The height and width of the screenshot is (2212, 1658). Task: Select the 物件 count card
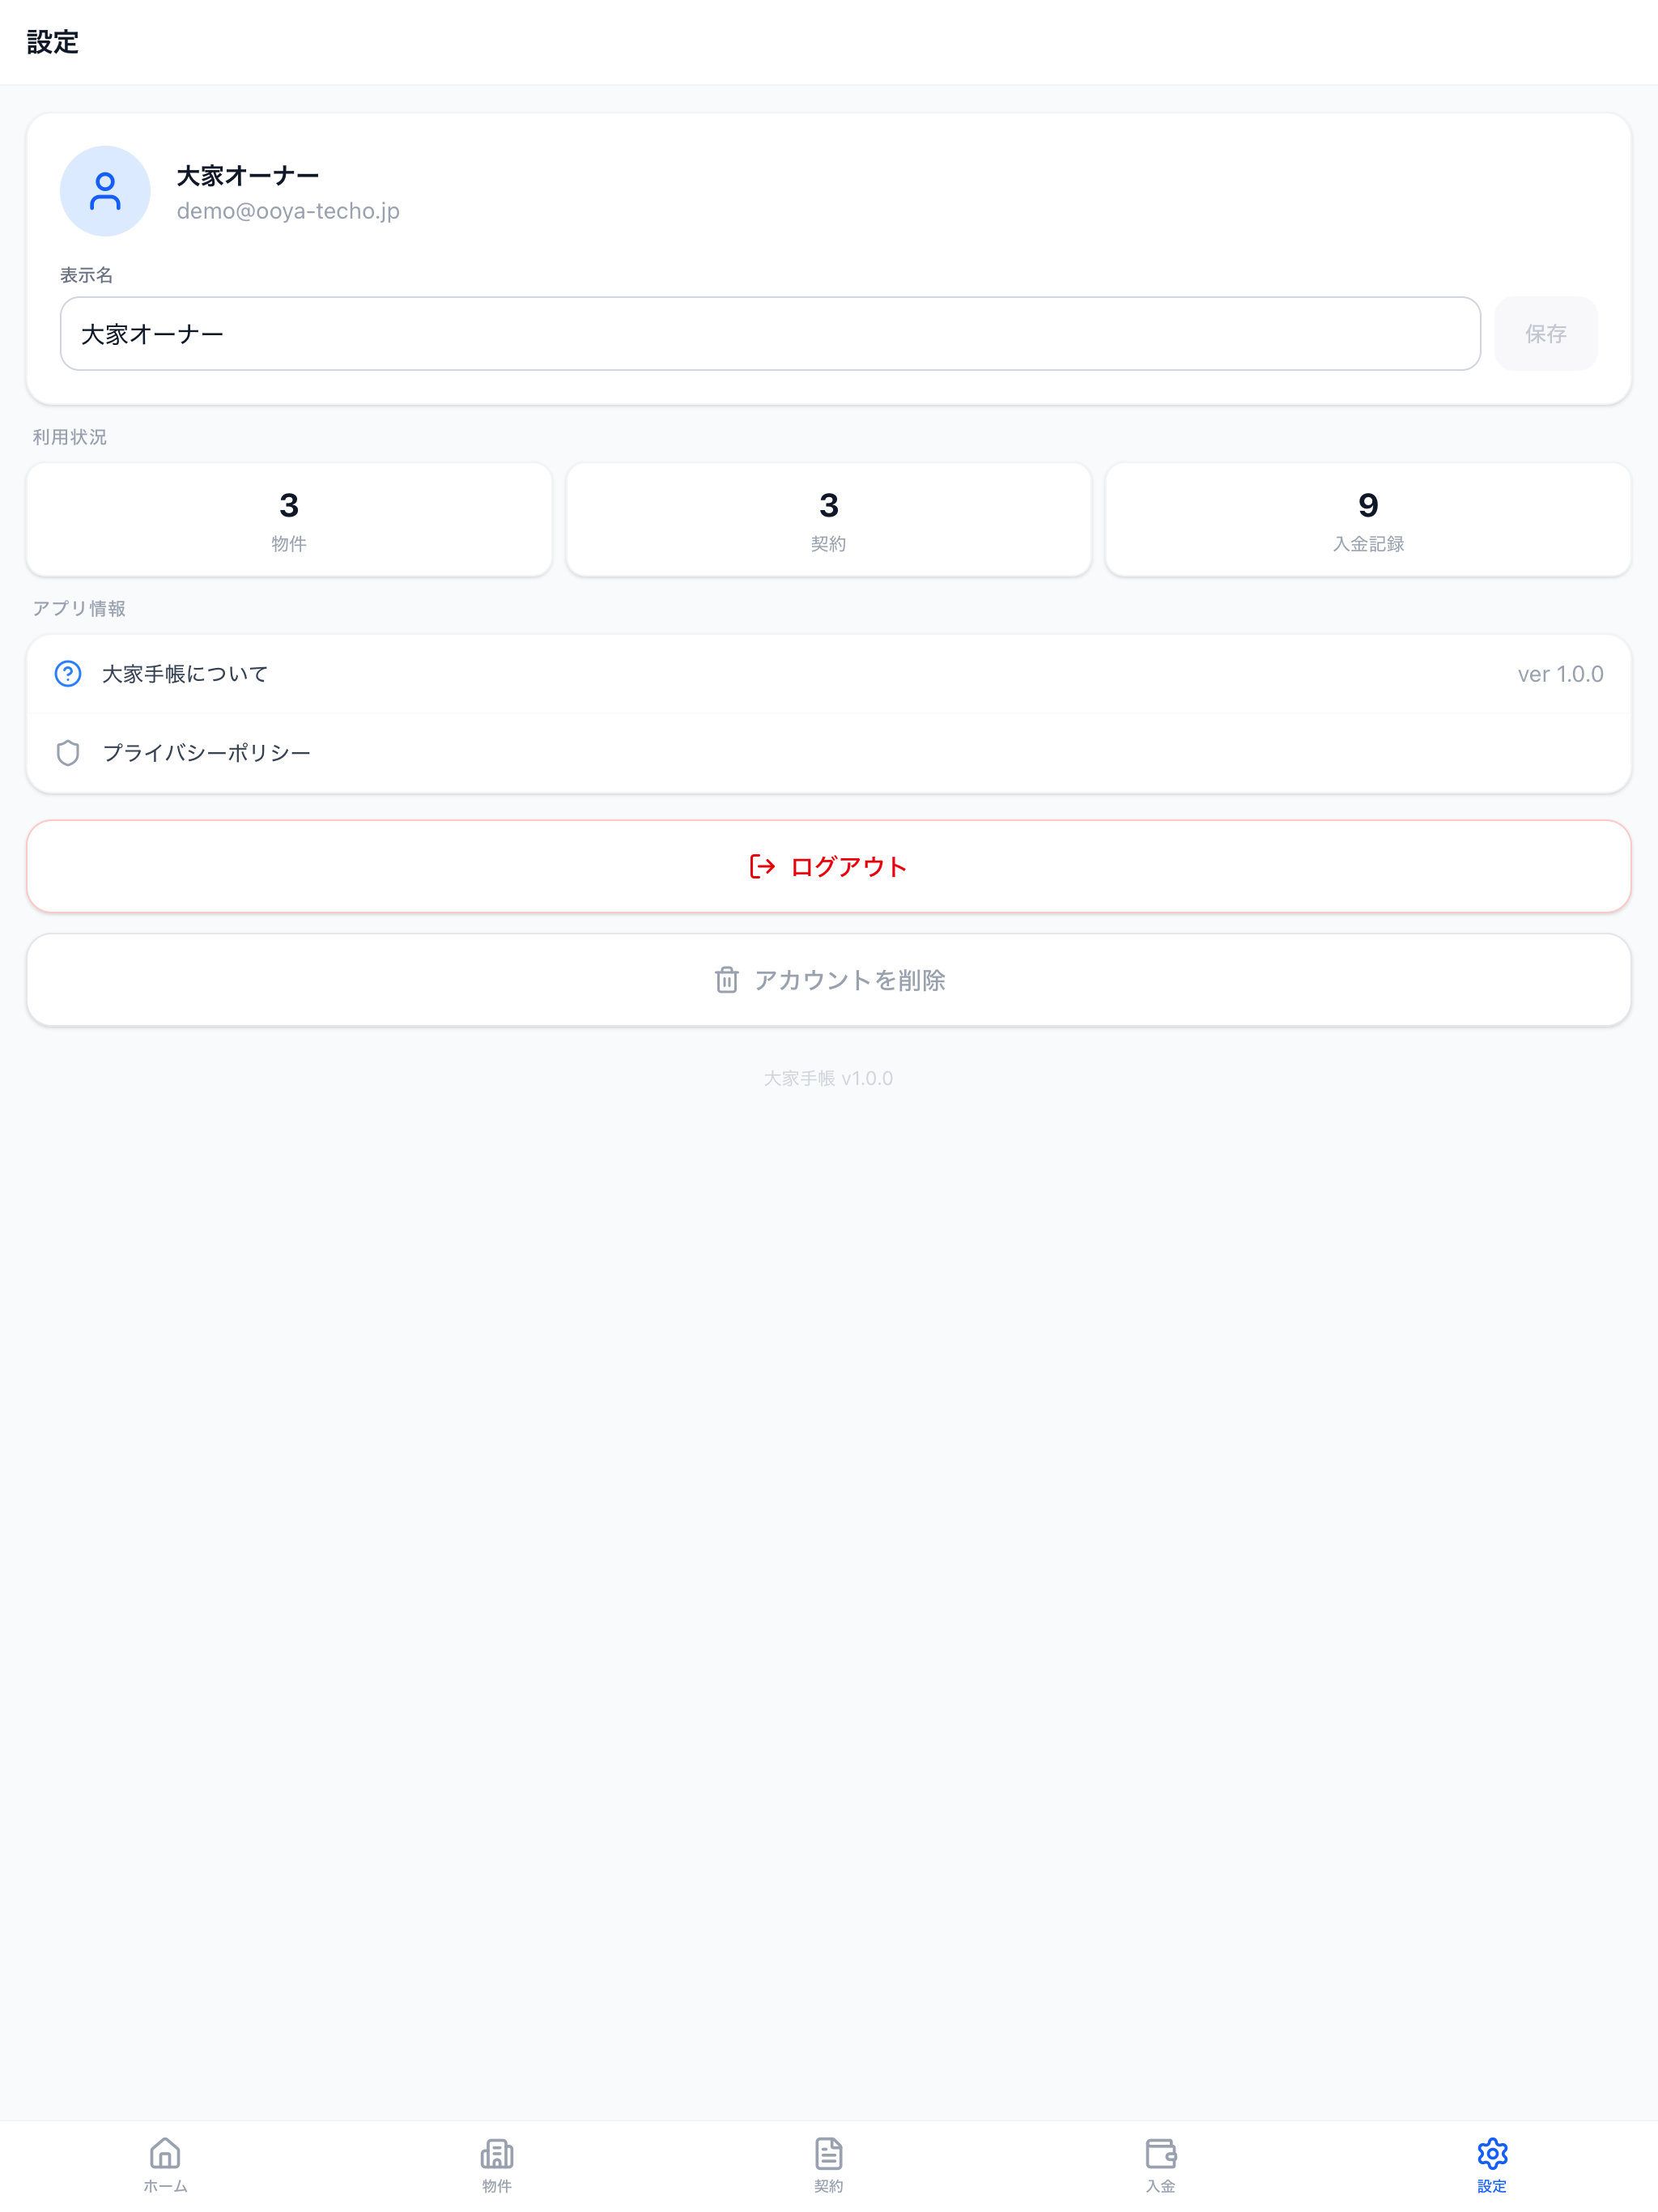(289, 520)
